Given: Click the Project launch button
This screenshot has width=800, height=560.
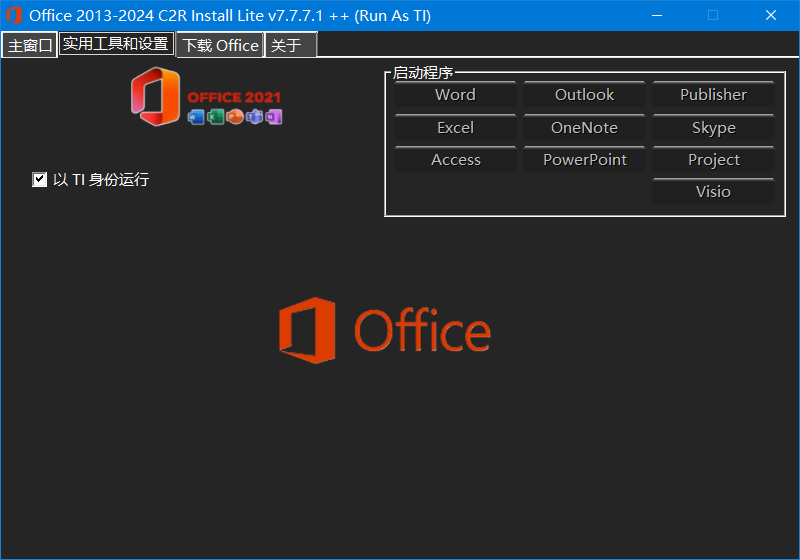Looking at the screenshot, I should pyautogui.click(x=713, y=160).
